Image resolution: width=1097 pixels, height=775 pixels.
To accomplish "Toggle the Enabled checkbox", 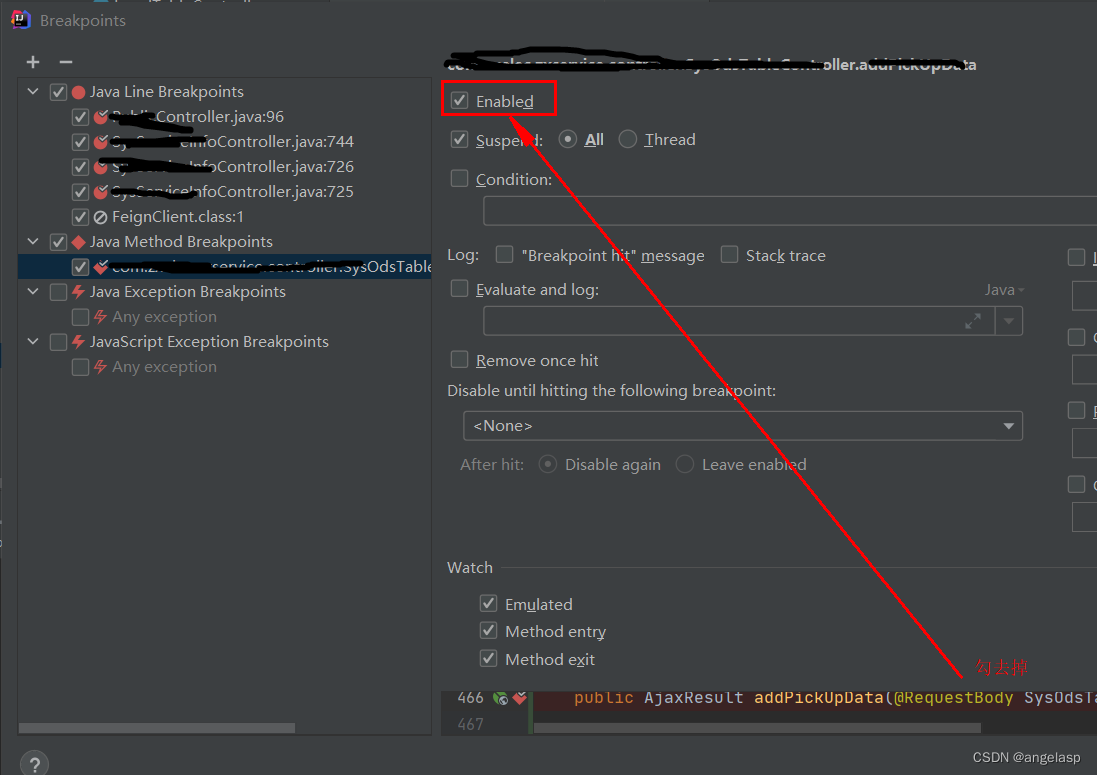I will coord(459,100).
